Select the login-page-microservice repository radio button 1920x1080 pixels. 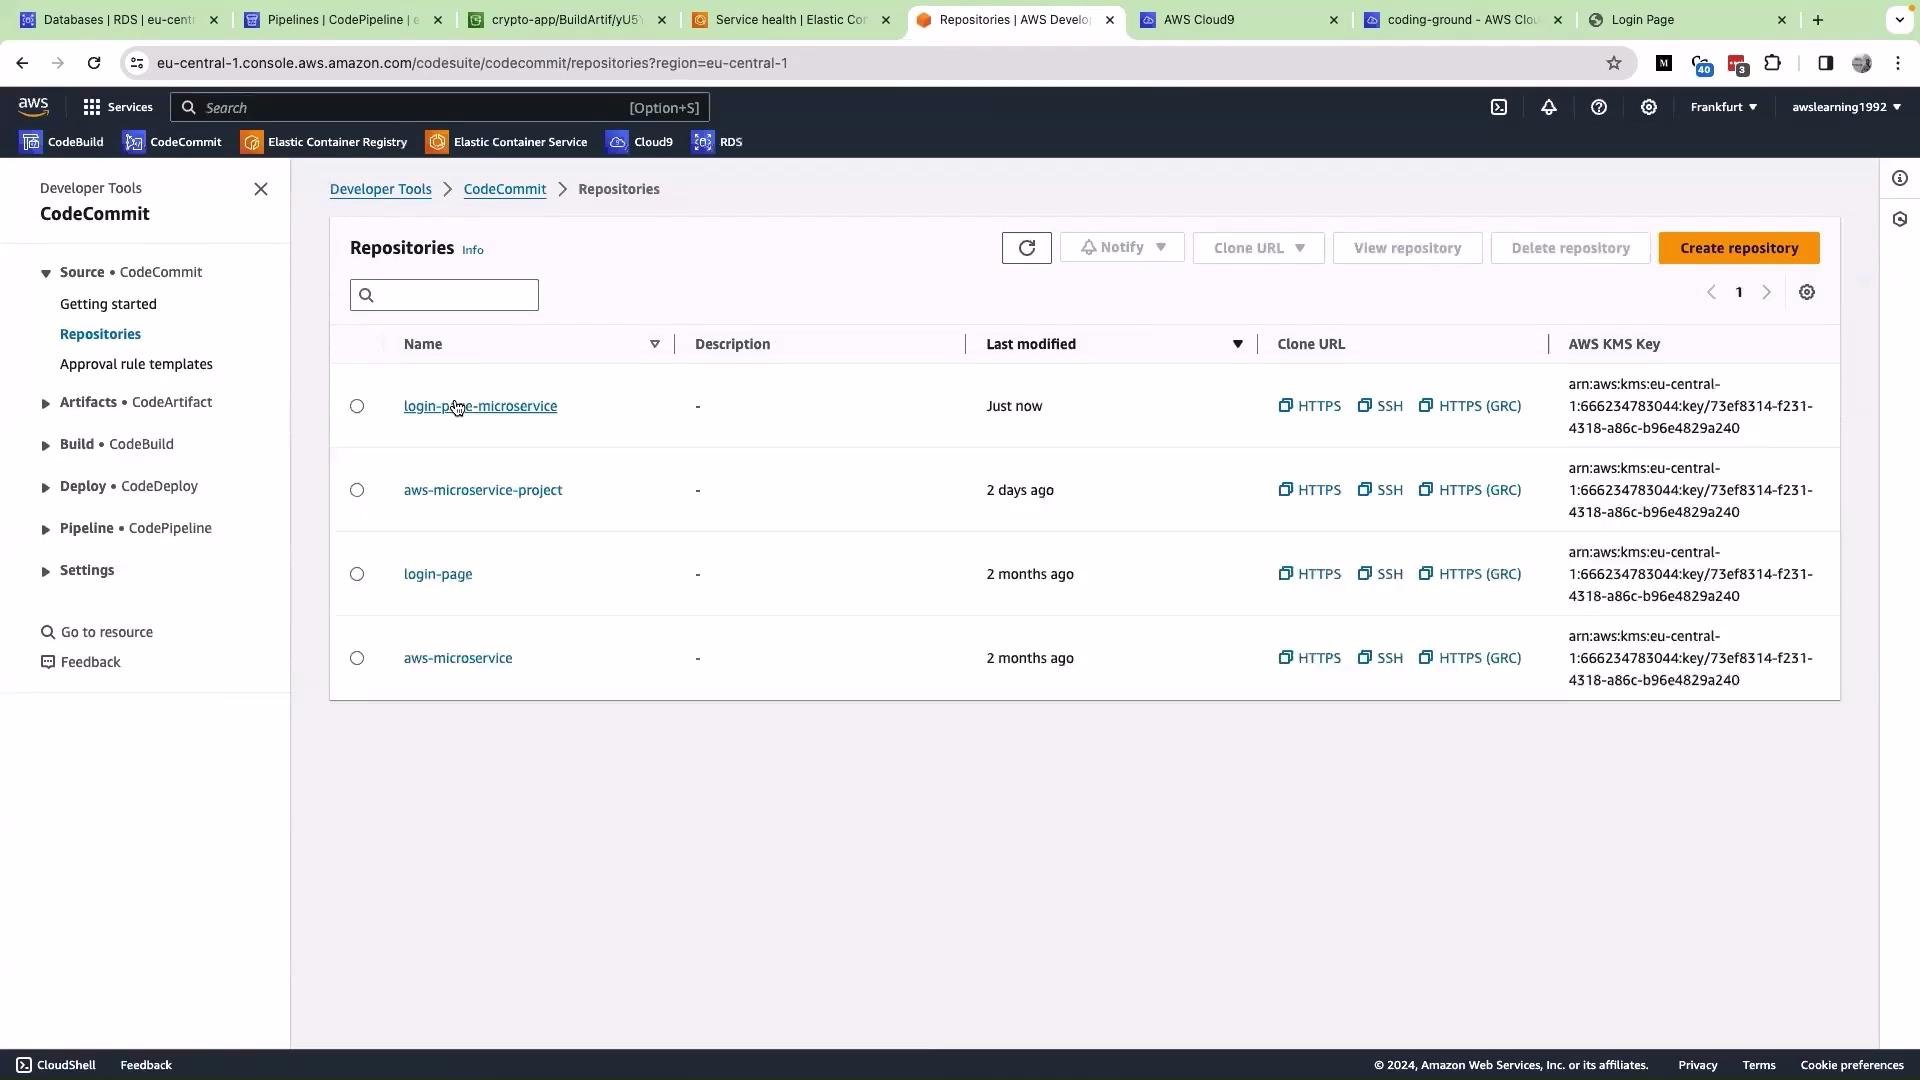point(357,406)
